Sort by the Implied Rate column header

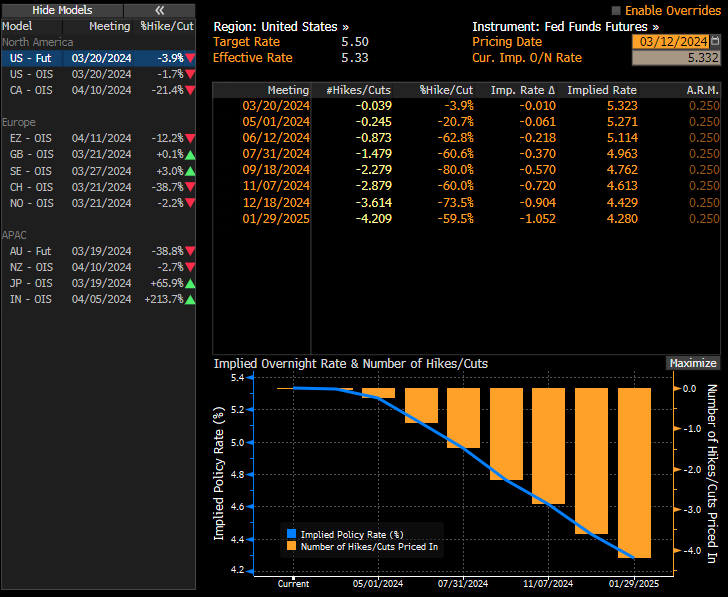[x=601, y=90]
